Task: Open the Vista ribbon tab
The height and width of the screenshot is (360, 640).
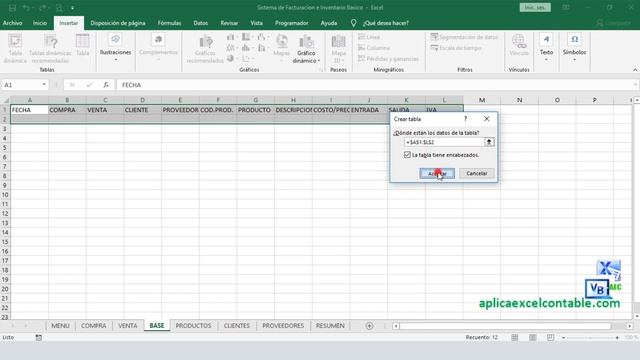Action: click(257, 23)
